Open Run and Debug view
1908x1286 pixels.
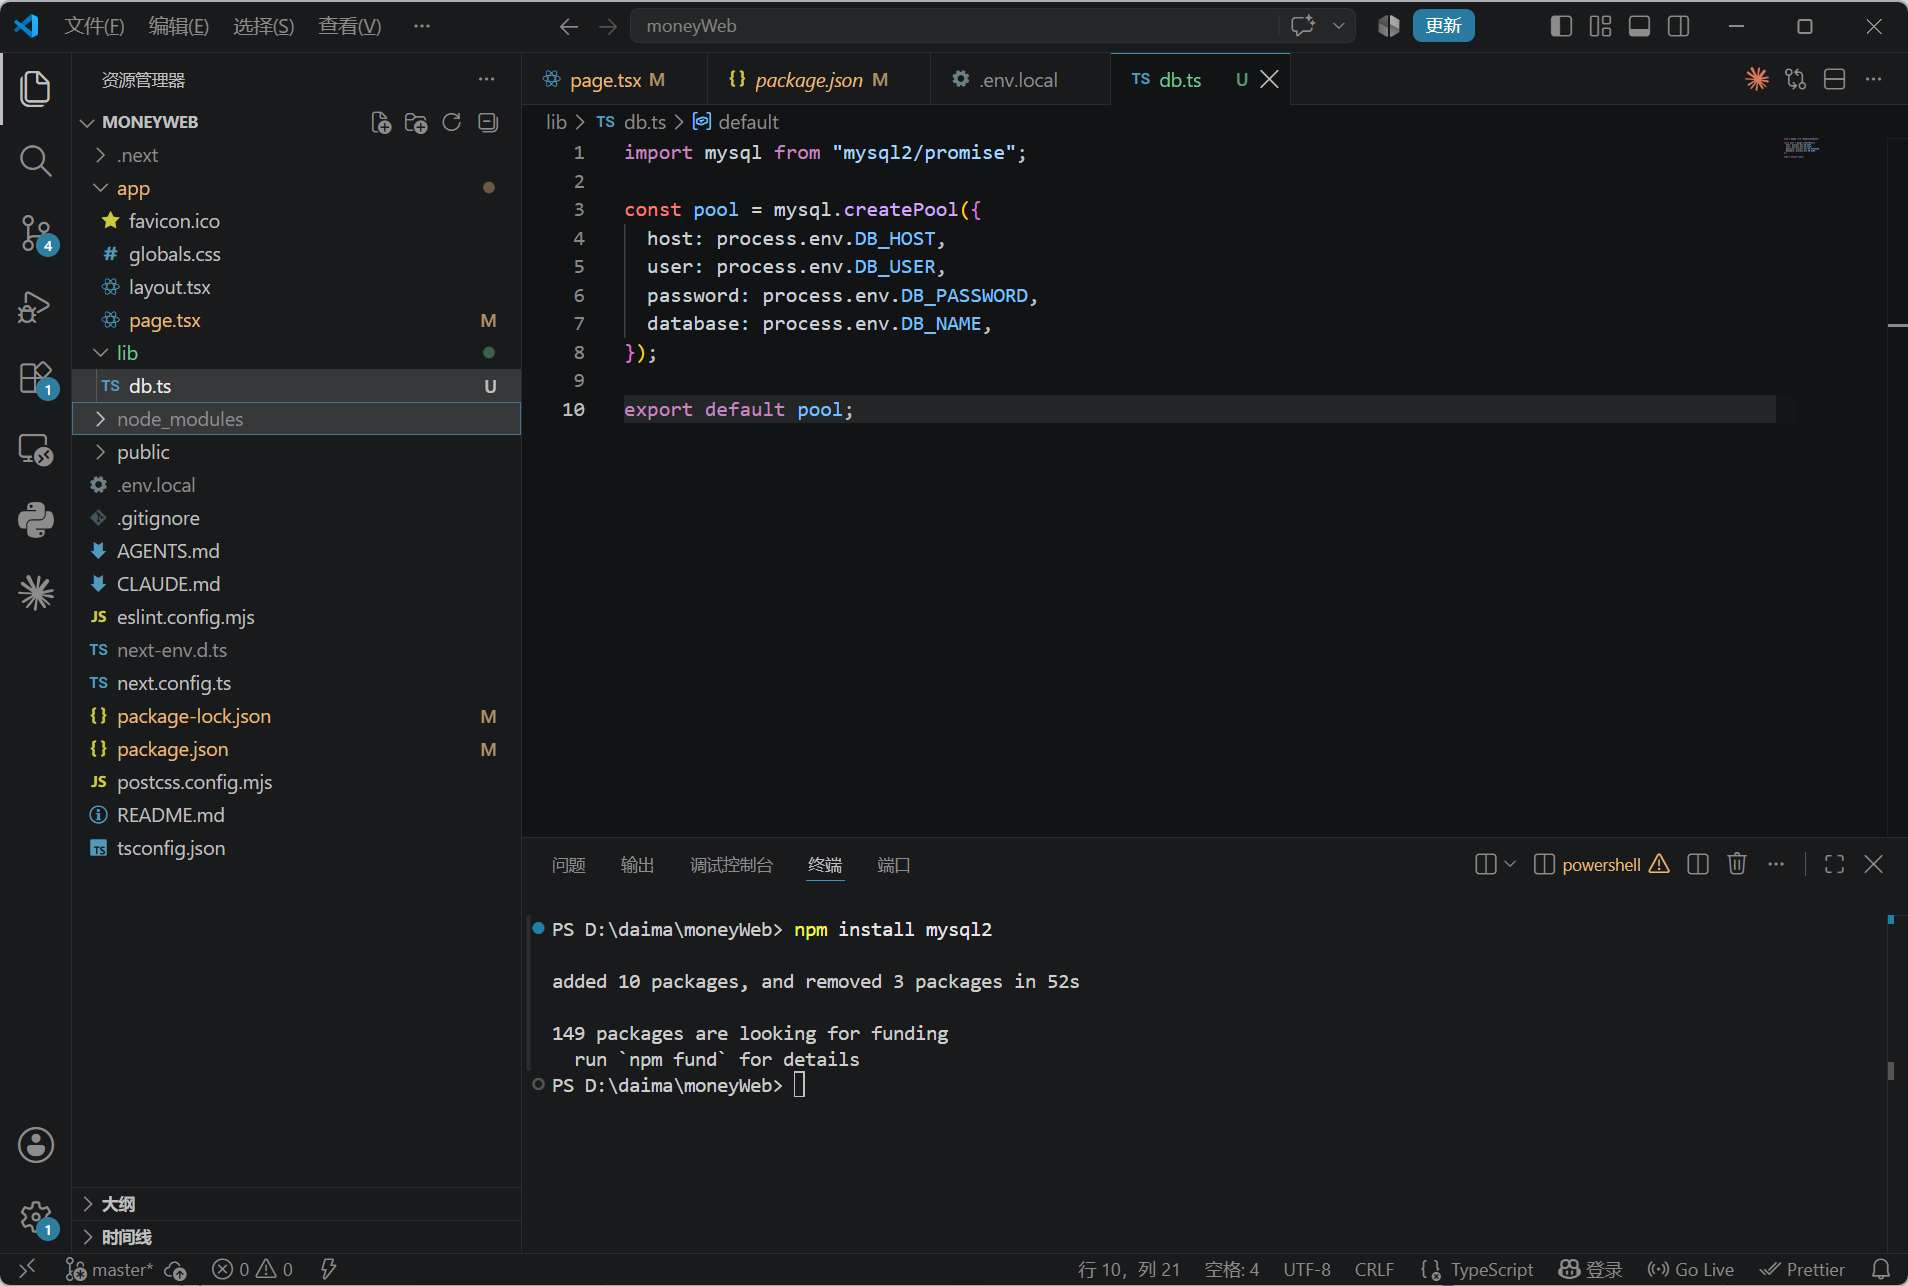36,307
